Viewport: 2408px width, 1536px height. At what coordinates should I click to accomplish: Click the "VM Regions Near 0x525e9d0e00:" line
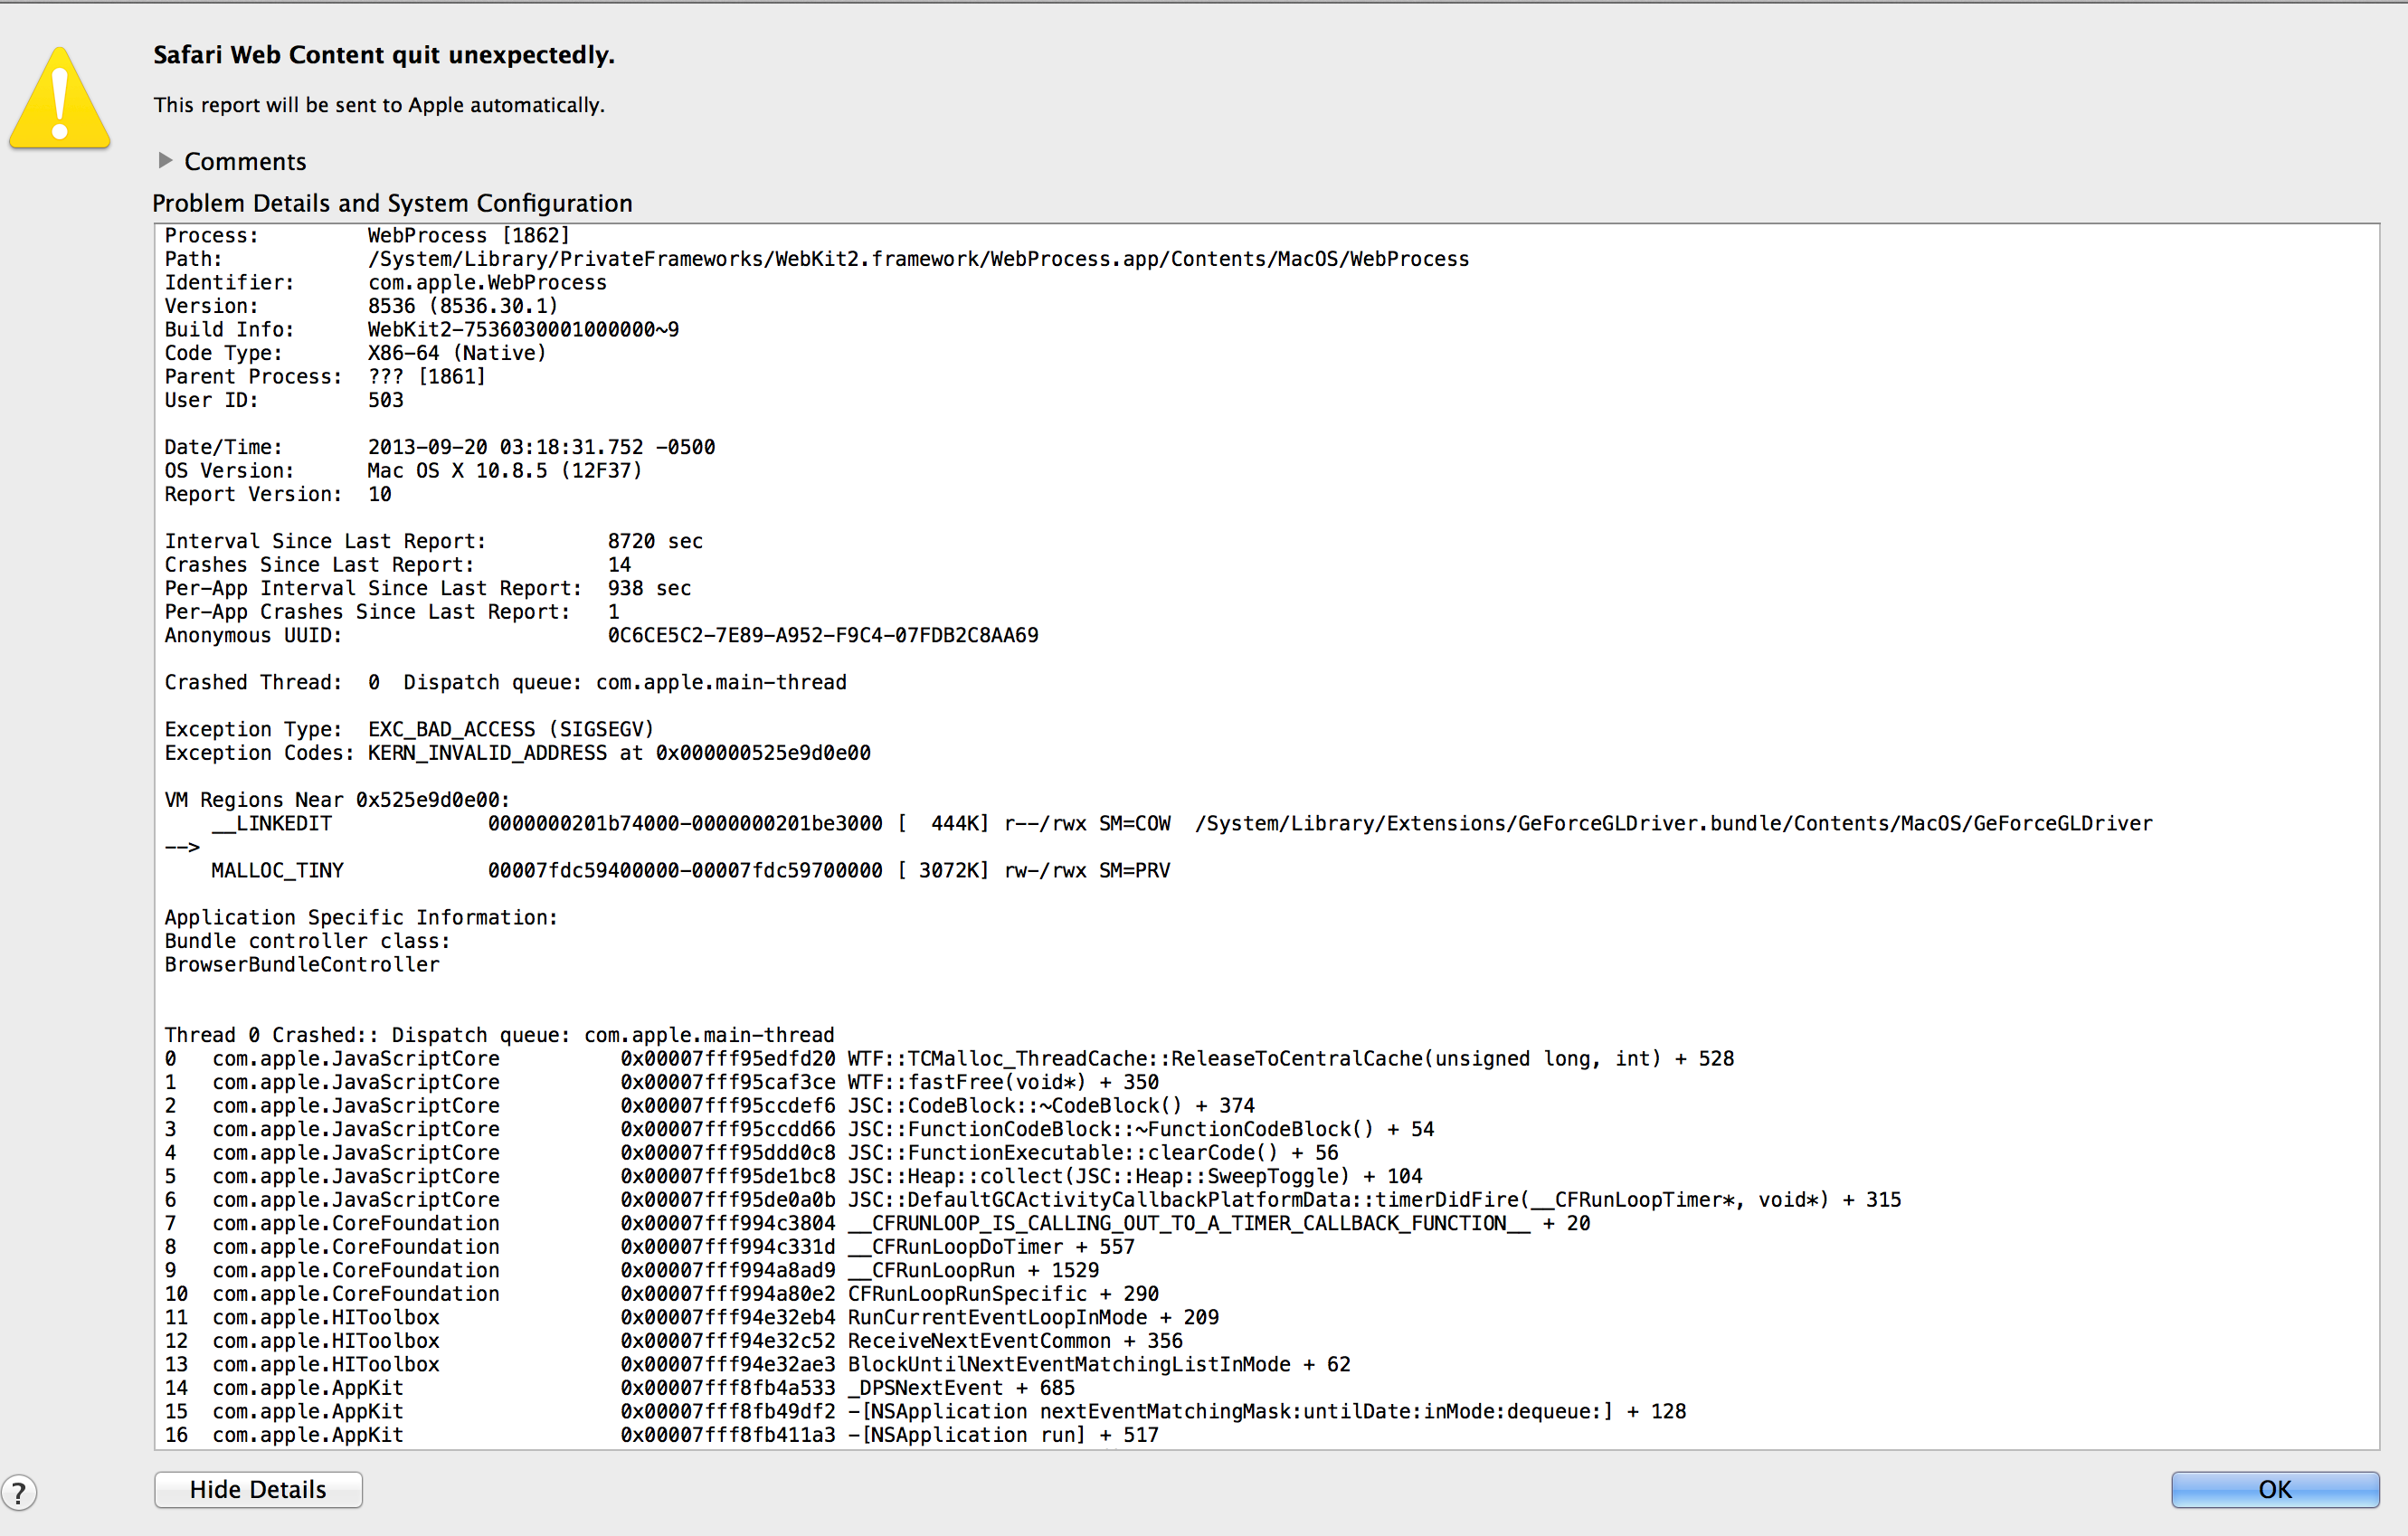pos(338,800)
